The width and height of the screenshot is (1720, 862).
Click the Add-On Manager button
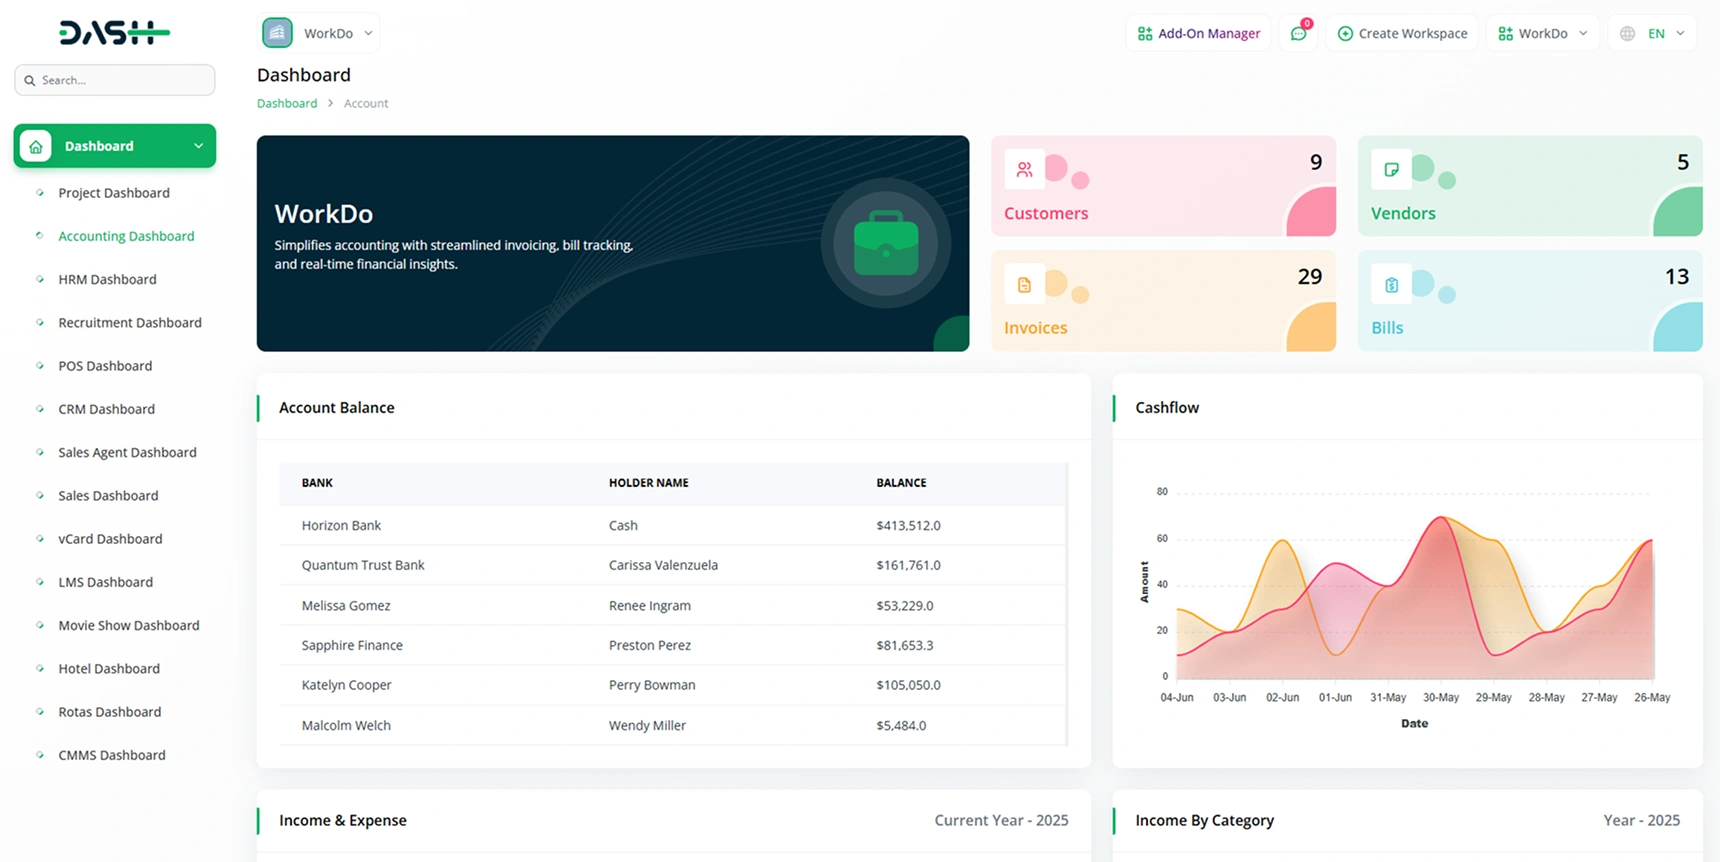tap(1198, 34)
